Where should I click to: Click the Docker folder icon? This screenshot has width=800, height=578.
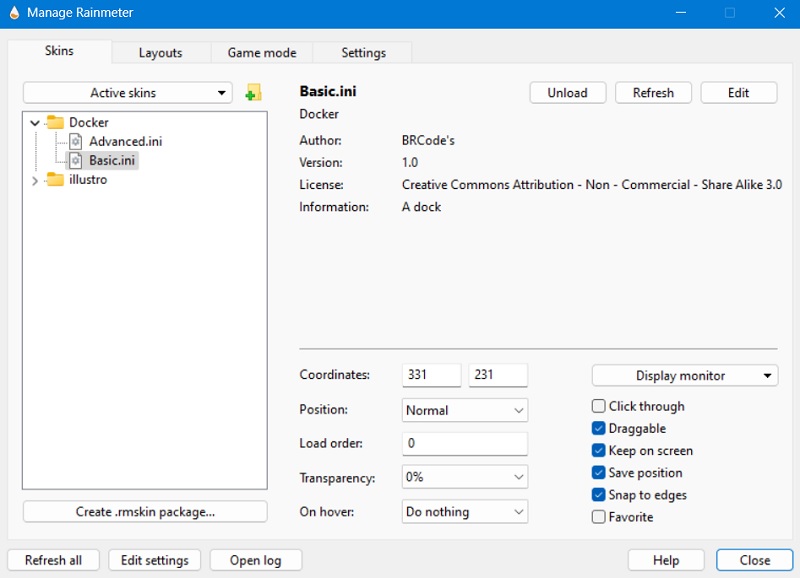(x=55, y=122)
